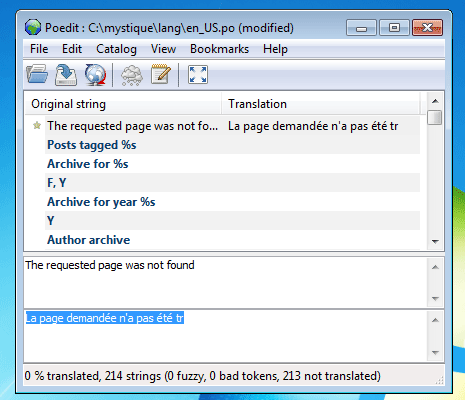This screenshot has width=465, height=400.
Task: Click the string list scrollbar down arrow
Action: tap(435, 241)
